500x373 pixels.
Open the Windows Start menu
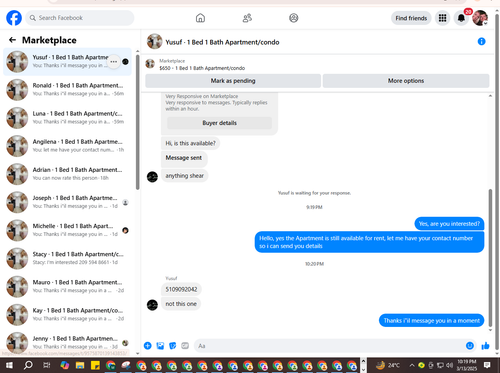pyautogui.click(x=9, y=365)
